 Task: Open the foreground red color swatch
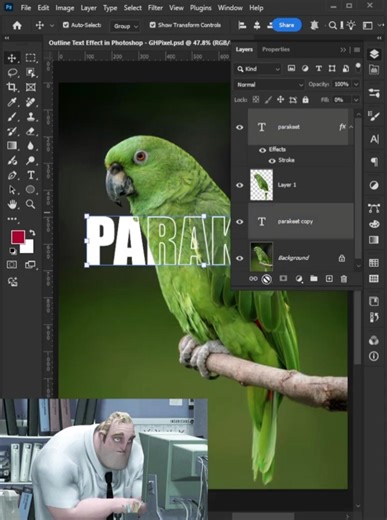click(18, 237)
